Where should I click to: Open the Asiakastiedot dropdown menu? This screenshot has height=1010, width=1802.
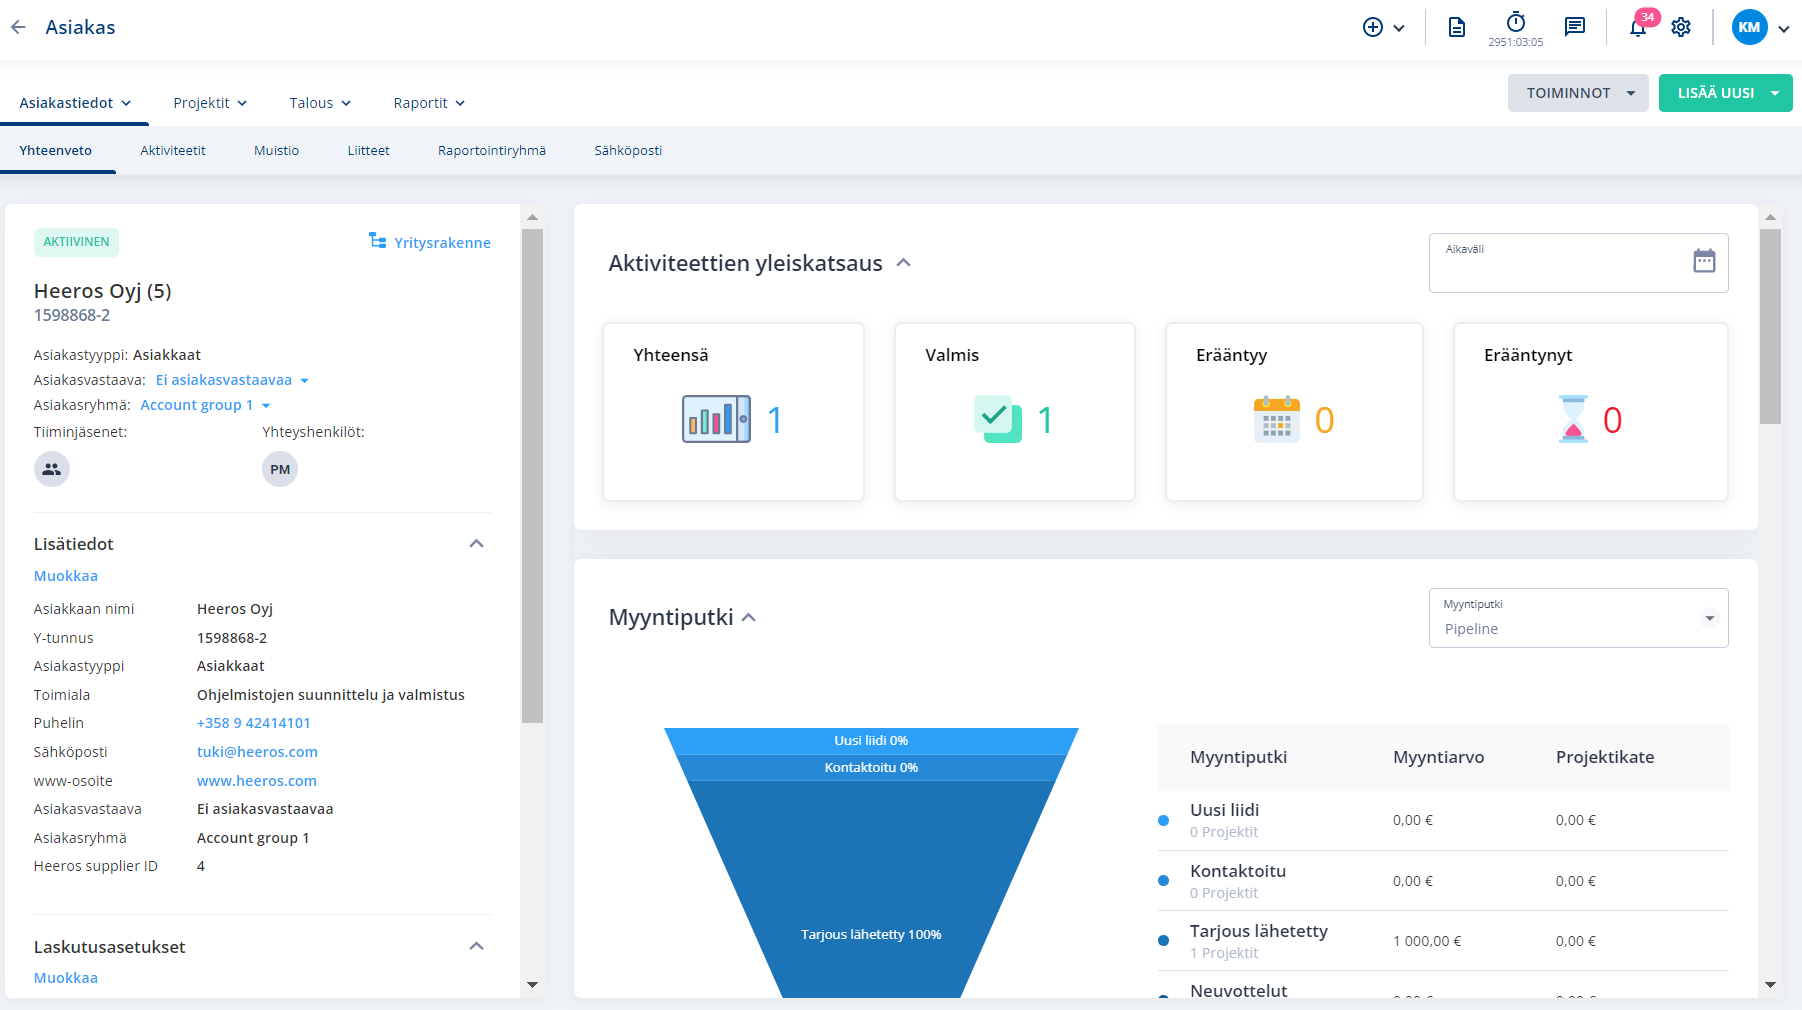(x=75, y=103)
